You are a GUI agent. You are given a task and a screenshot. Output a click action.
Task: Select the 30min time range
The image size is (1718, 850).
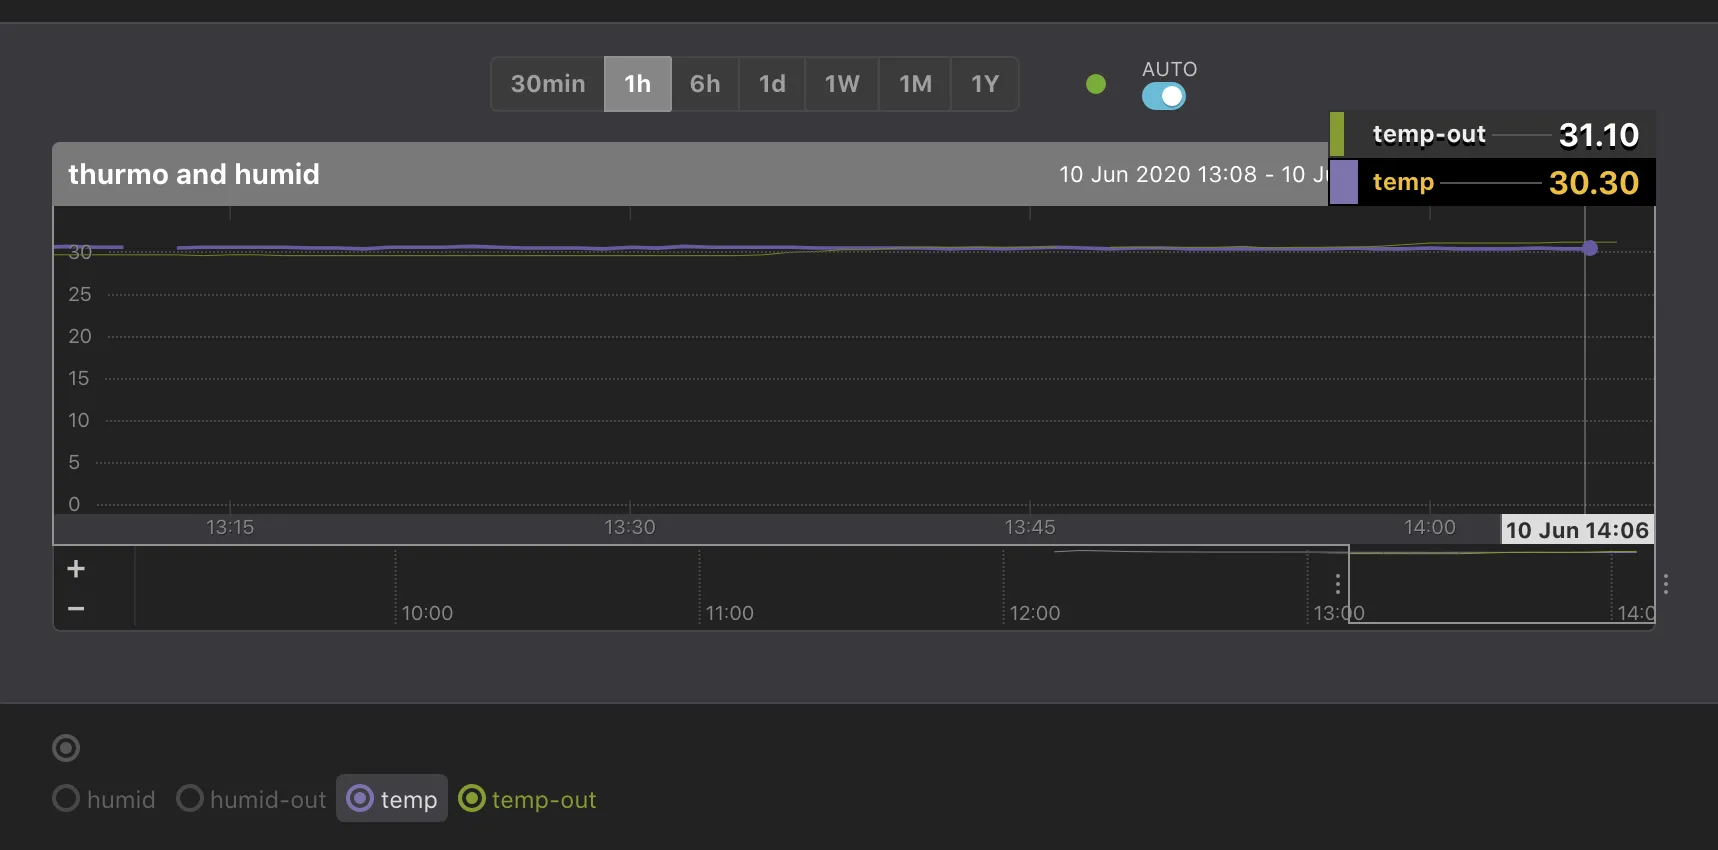548,84
